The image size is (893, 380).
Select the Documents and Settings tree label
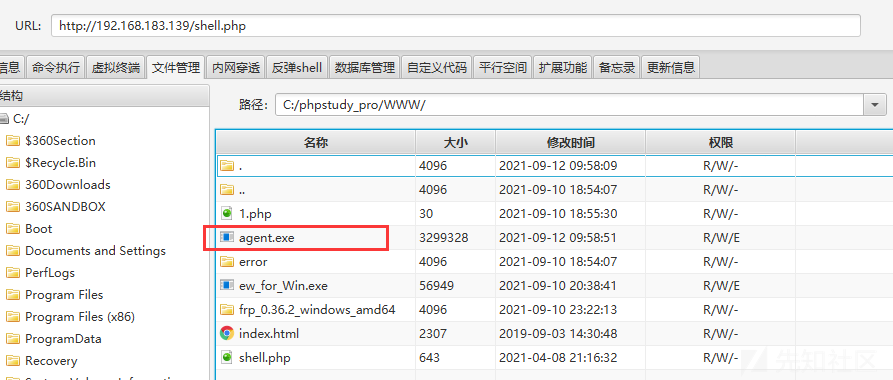[96, 251]
